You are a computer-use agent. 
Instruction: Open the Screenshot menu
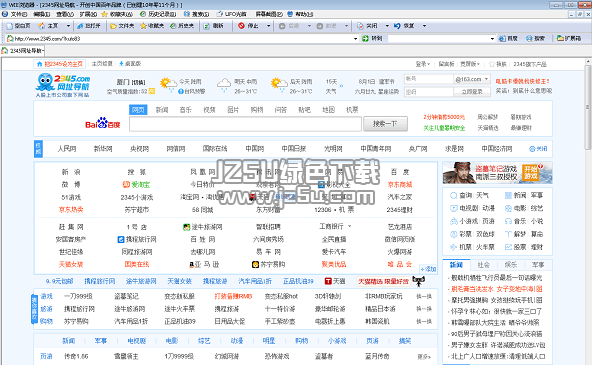click(269, 14)
